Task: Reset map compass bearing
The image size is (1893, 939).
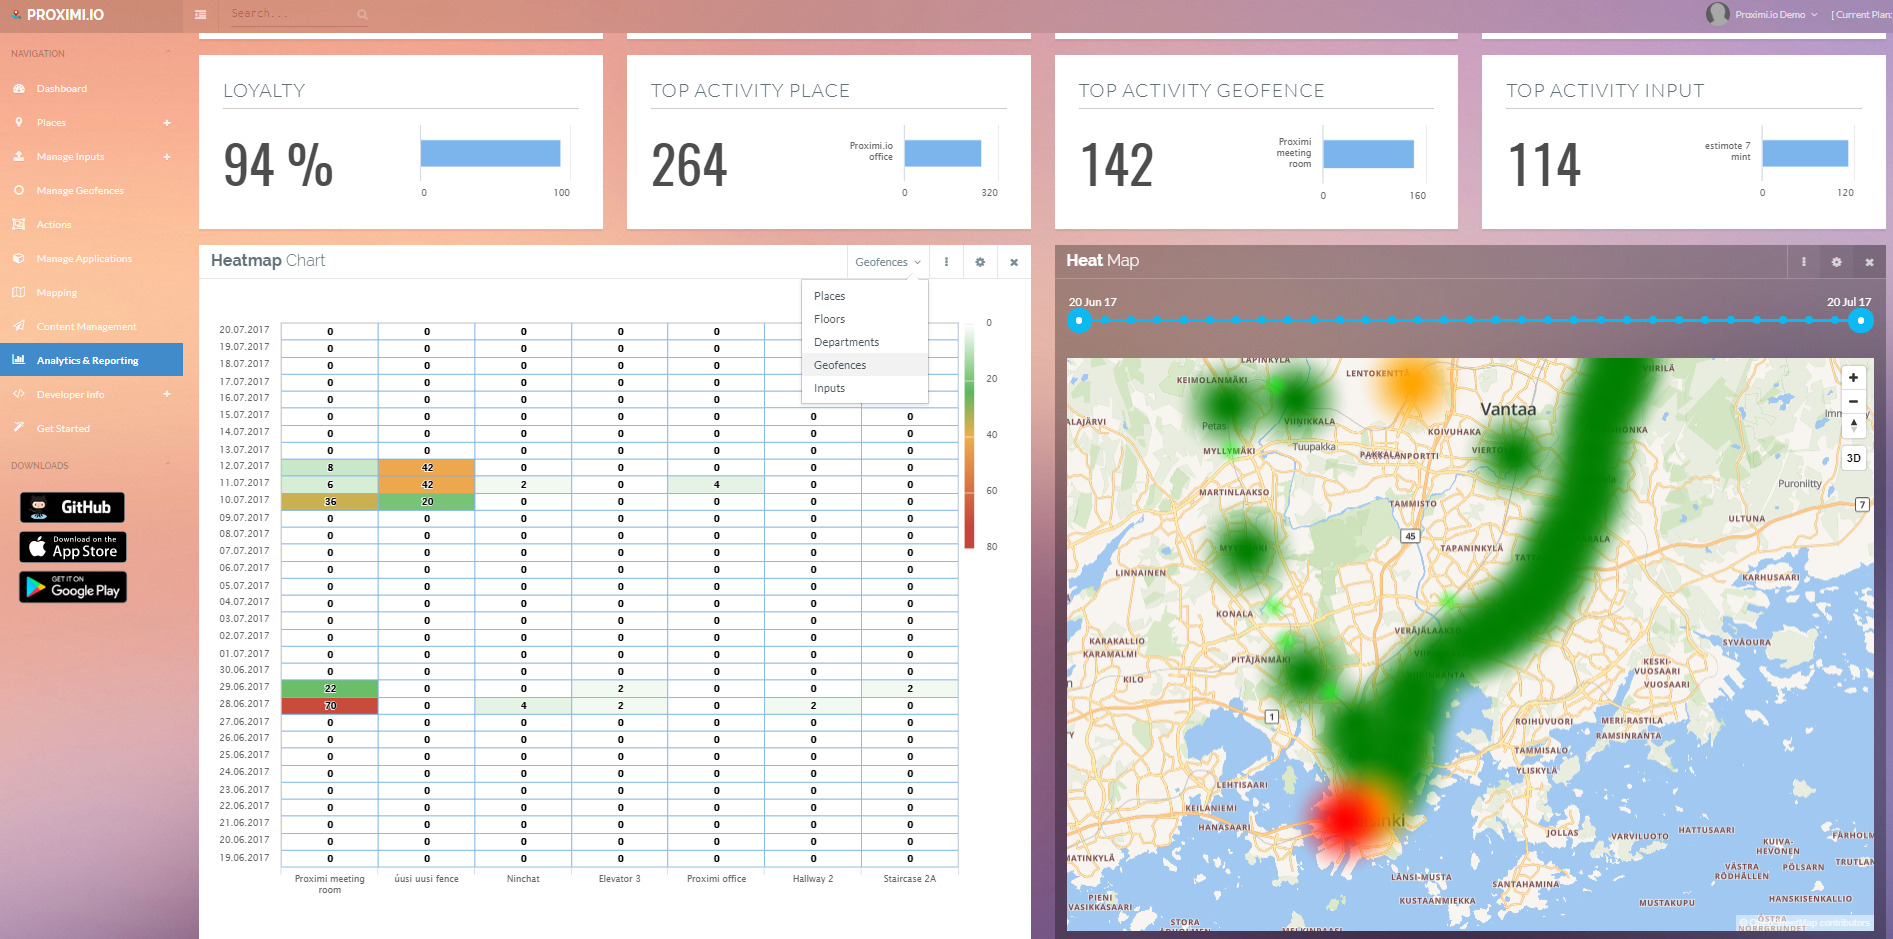Action: click(1853, 425)
